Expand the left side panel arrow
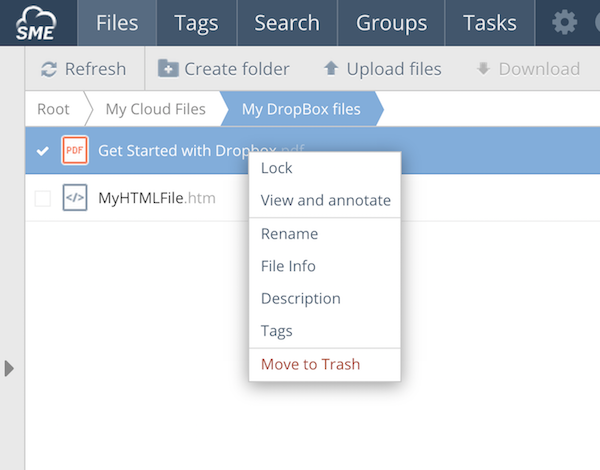600x470 pixels. tap(10, 368)
